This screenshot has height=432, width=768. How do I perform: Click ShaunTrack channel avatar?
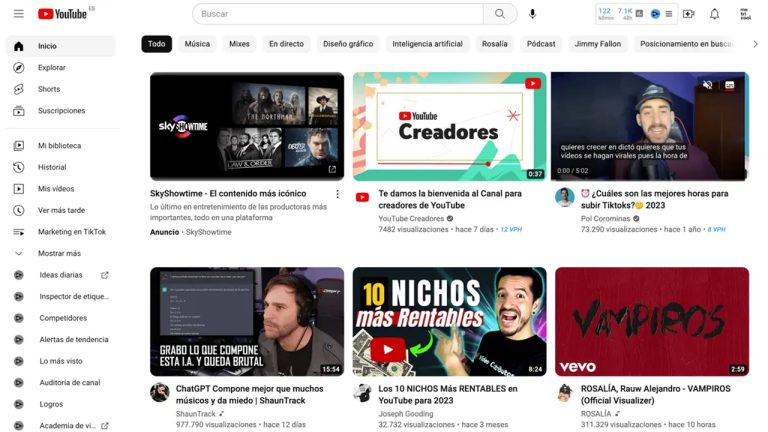point(160,393)
